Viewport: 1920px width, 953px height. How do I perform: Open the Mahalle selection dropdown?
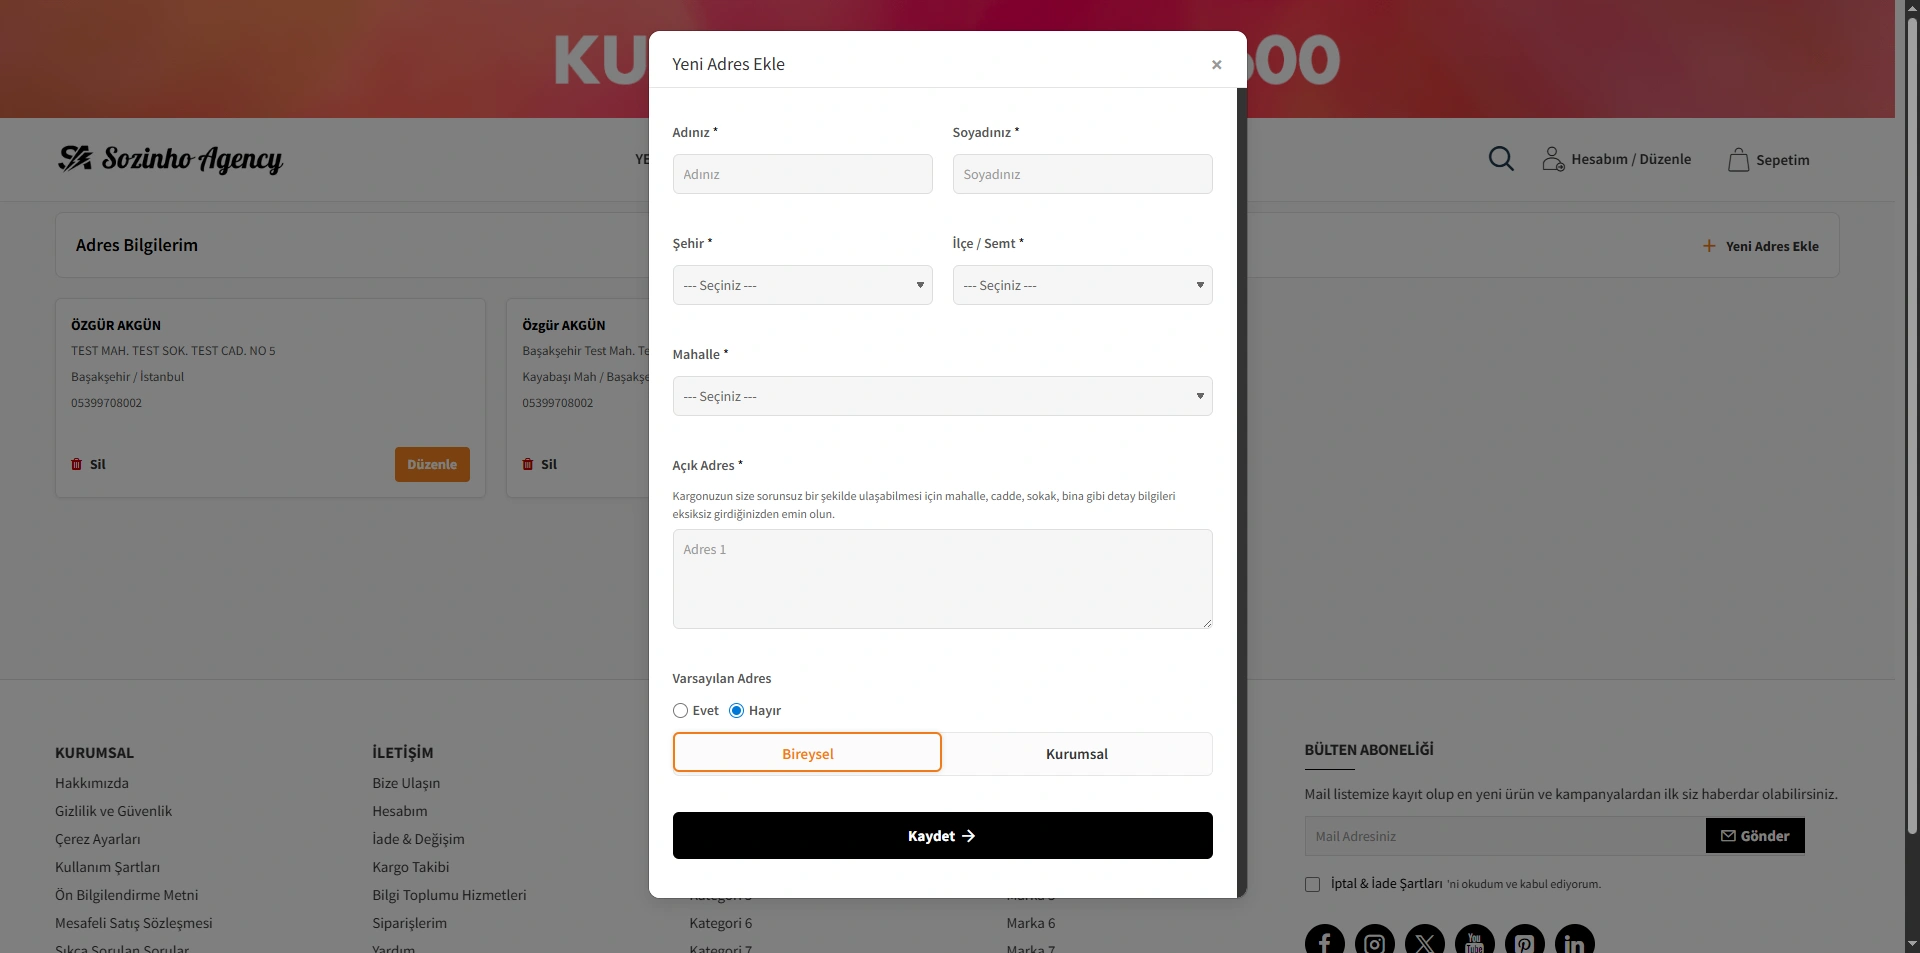click(942, 397)
